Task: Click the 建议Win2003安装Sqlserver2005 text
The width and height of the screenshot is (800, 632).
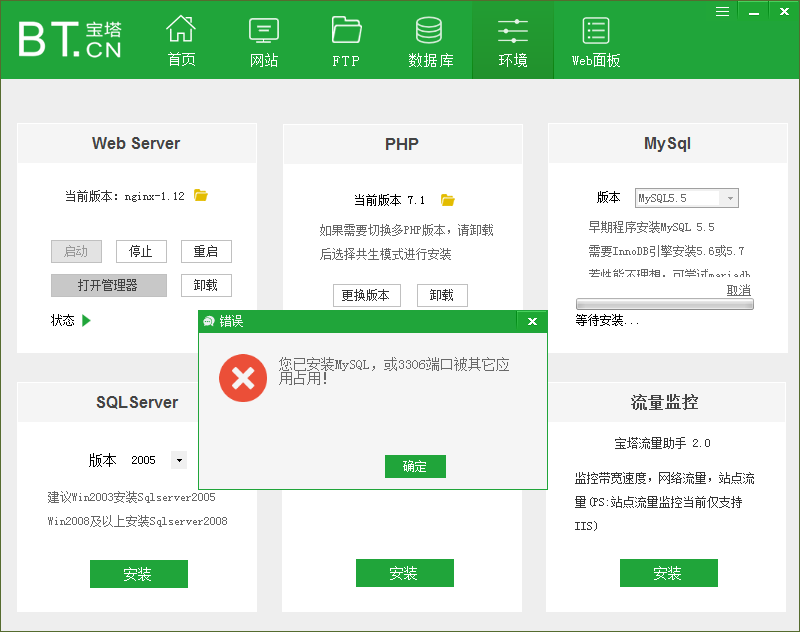Action: point(131,497)
